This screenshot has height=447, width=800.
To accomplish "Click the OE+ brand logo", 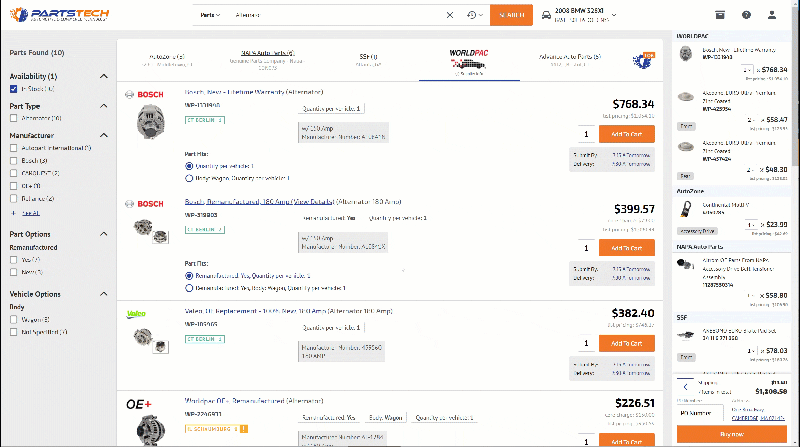I will pos(139,405).
